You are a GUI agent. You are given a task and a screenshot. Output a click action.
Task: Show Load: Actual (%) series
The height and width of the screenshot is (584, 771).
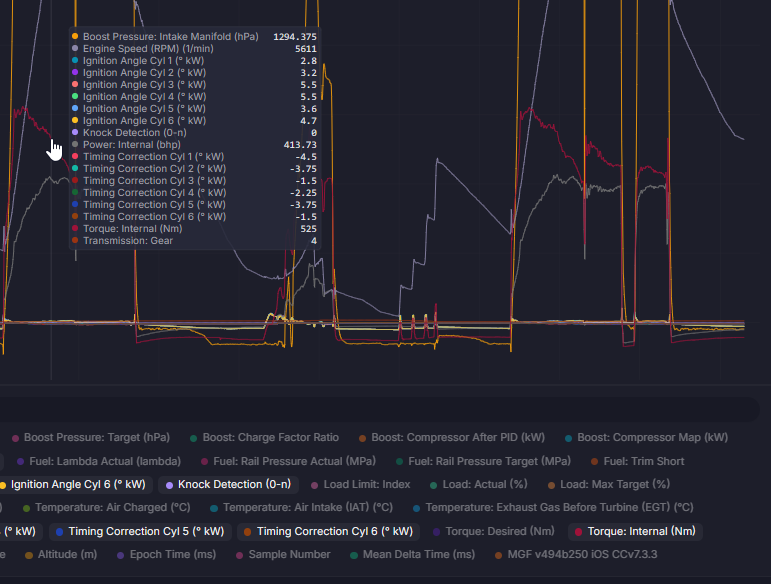point(479,485)
